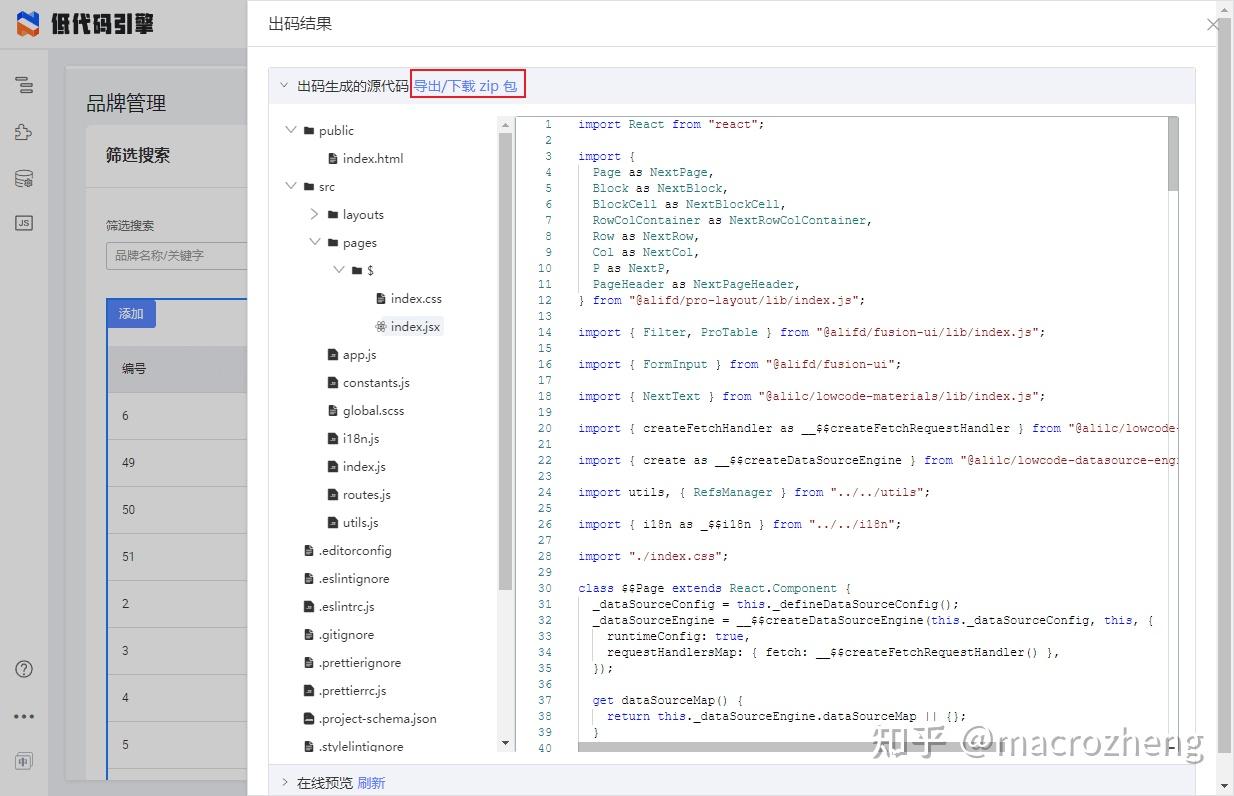Open the JS source panel icon

[x=24, y=224]
